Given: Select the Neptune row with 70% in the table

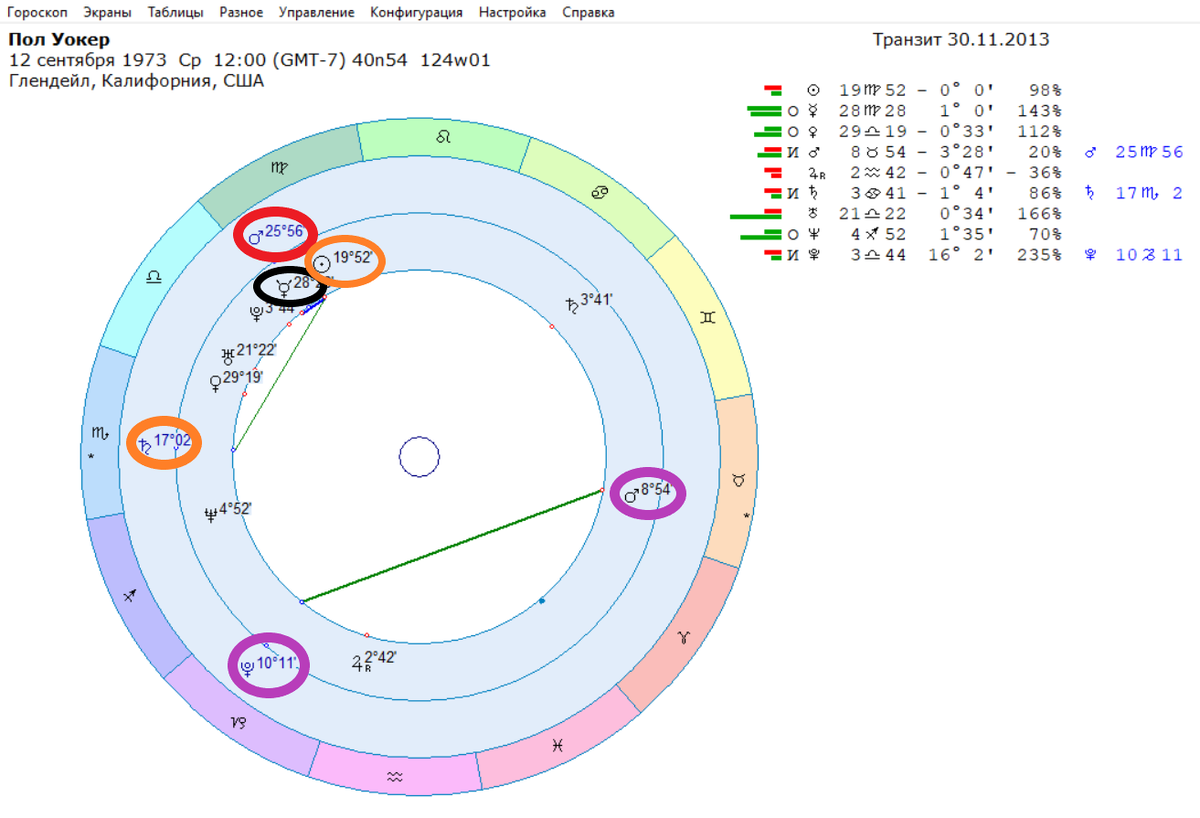Looking at the screenshot, I should 902,234.
